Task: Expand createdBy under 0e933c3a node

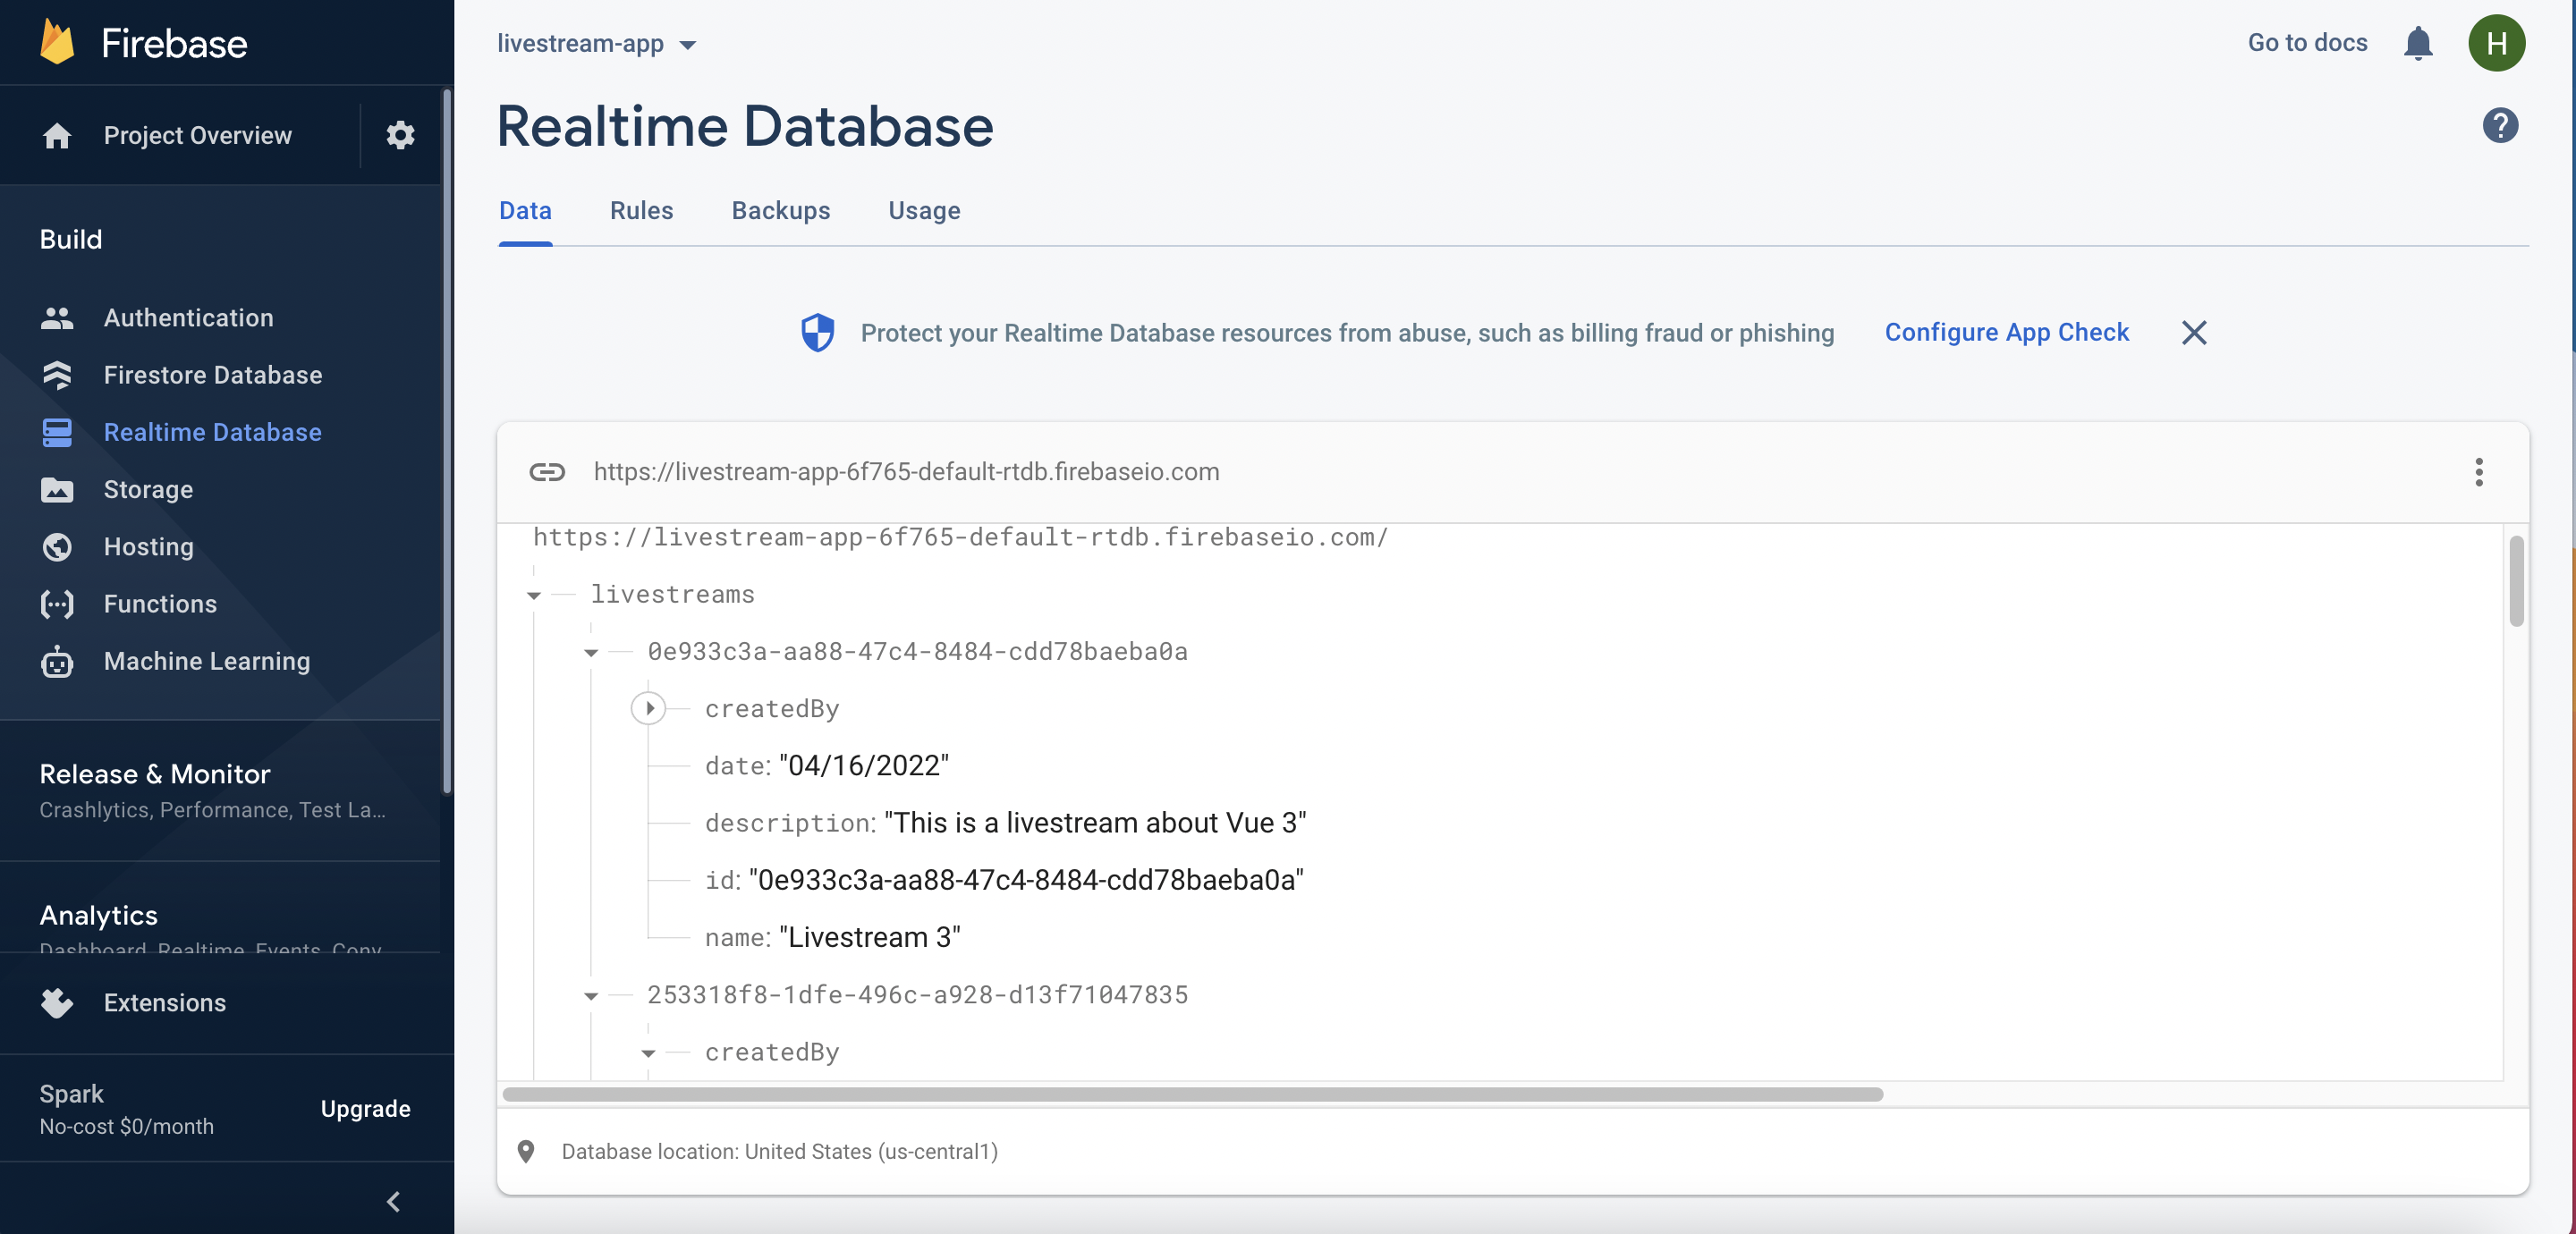Action: [648, 709]
